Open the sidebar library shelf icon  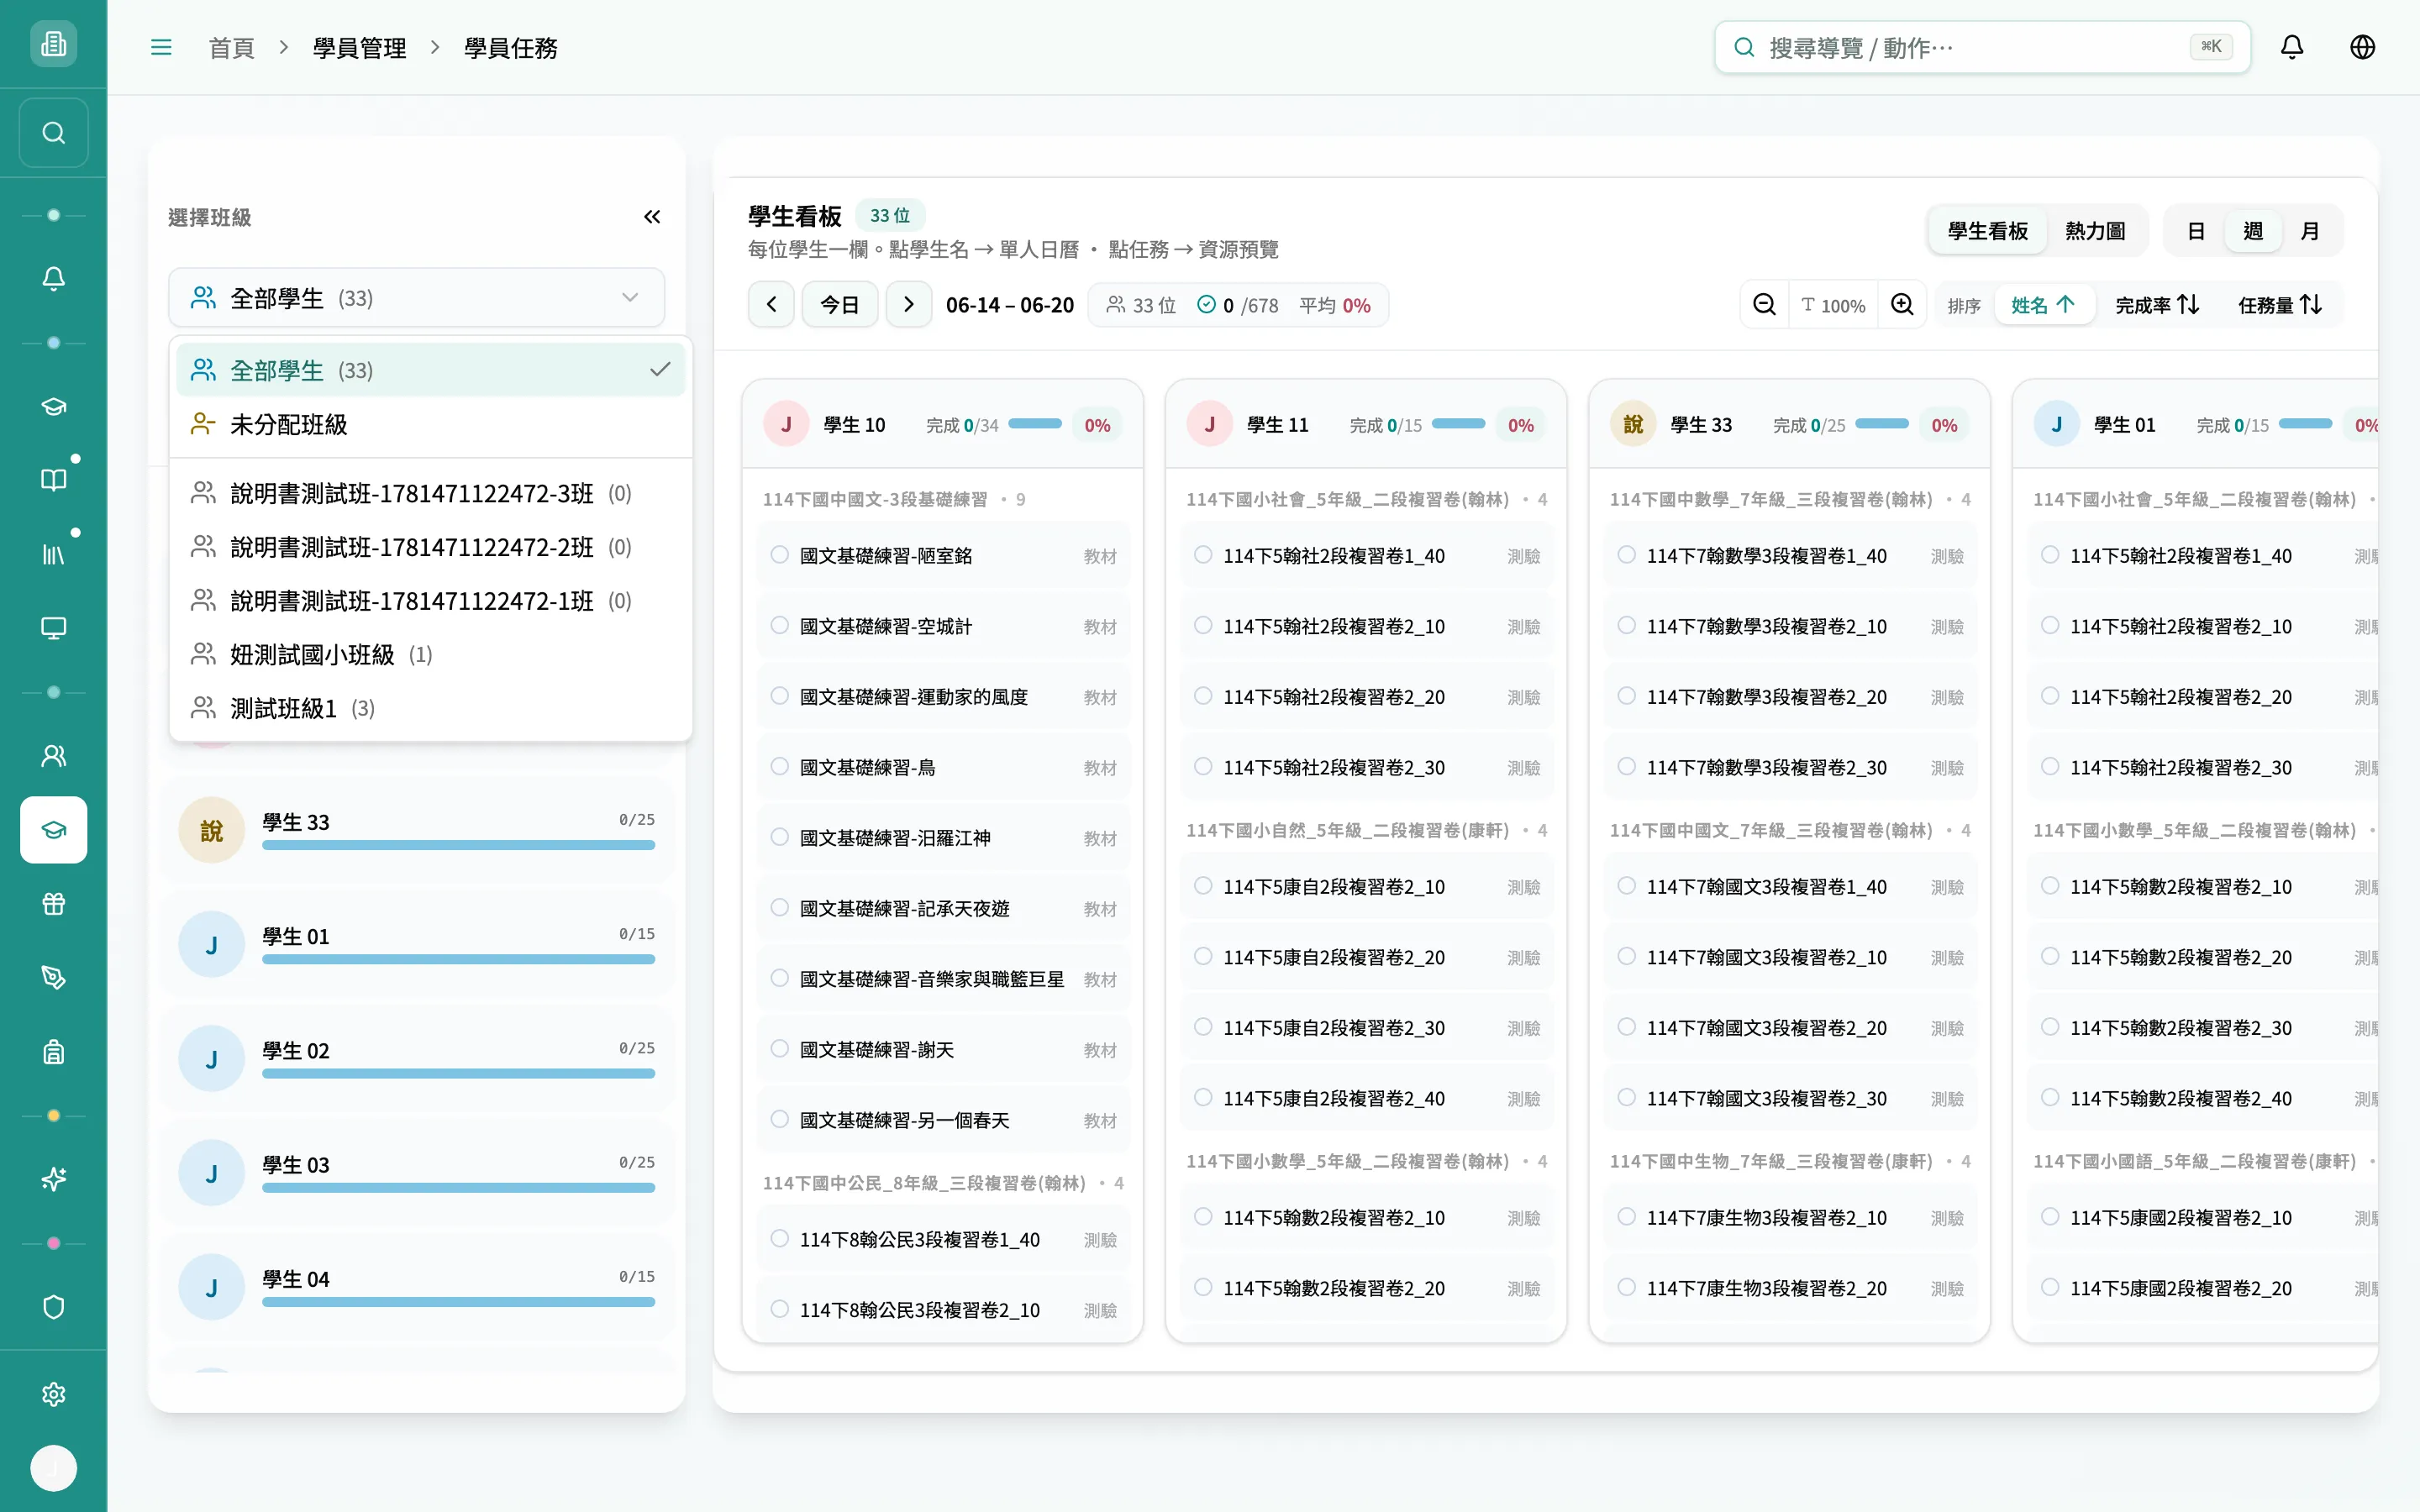pos(53,554)
